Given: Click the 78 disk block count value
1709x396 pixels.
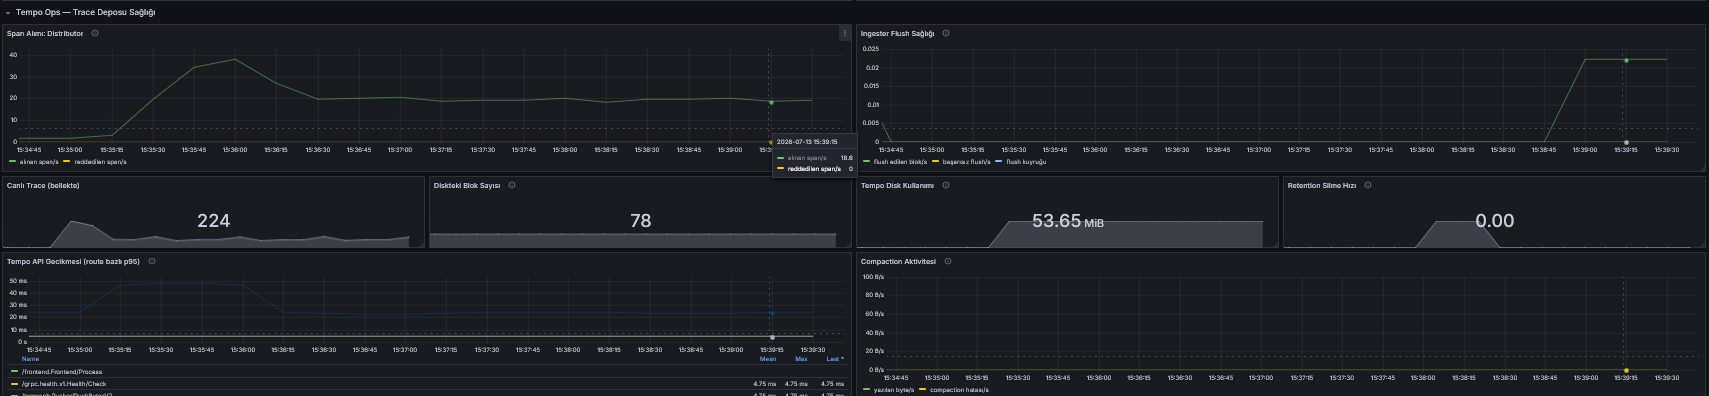Looking at the screenshot, I should pyautogui.click(x=640, y=221).
